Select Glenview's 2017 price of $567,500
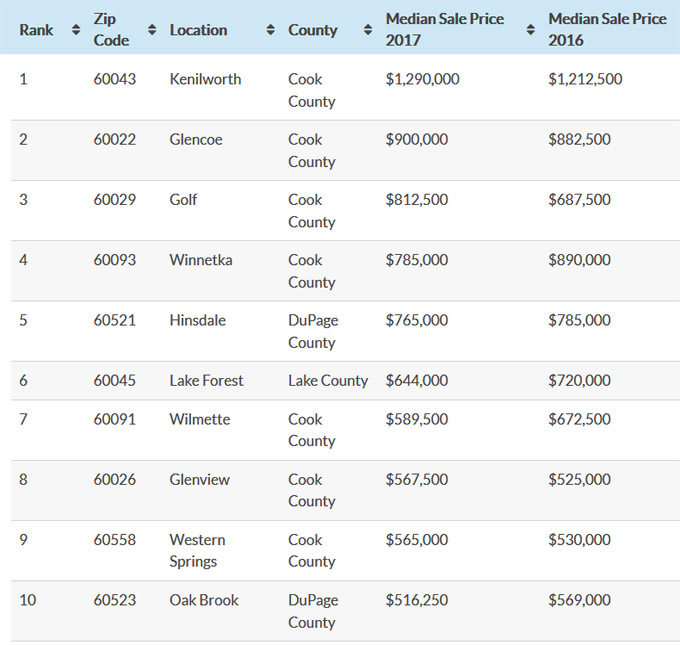Viewport: 680px width, 645px height. coord(416,479)
